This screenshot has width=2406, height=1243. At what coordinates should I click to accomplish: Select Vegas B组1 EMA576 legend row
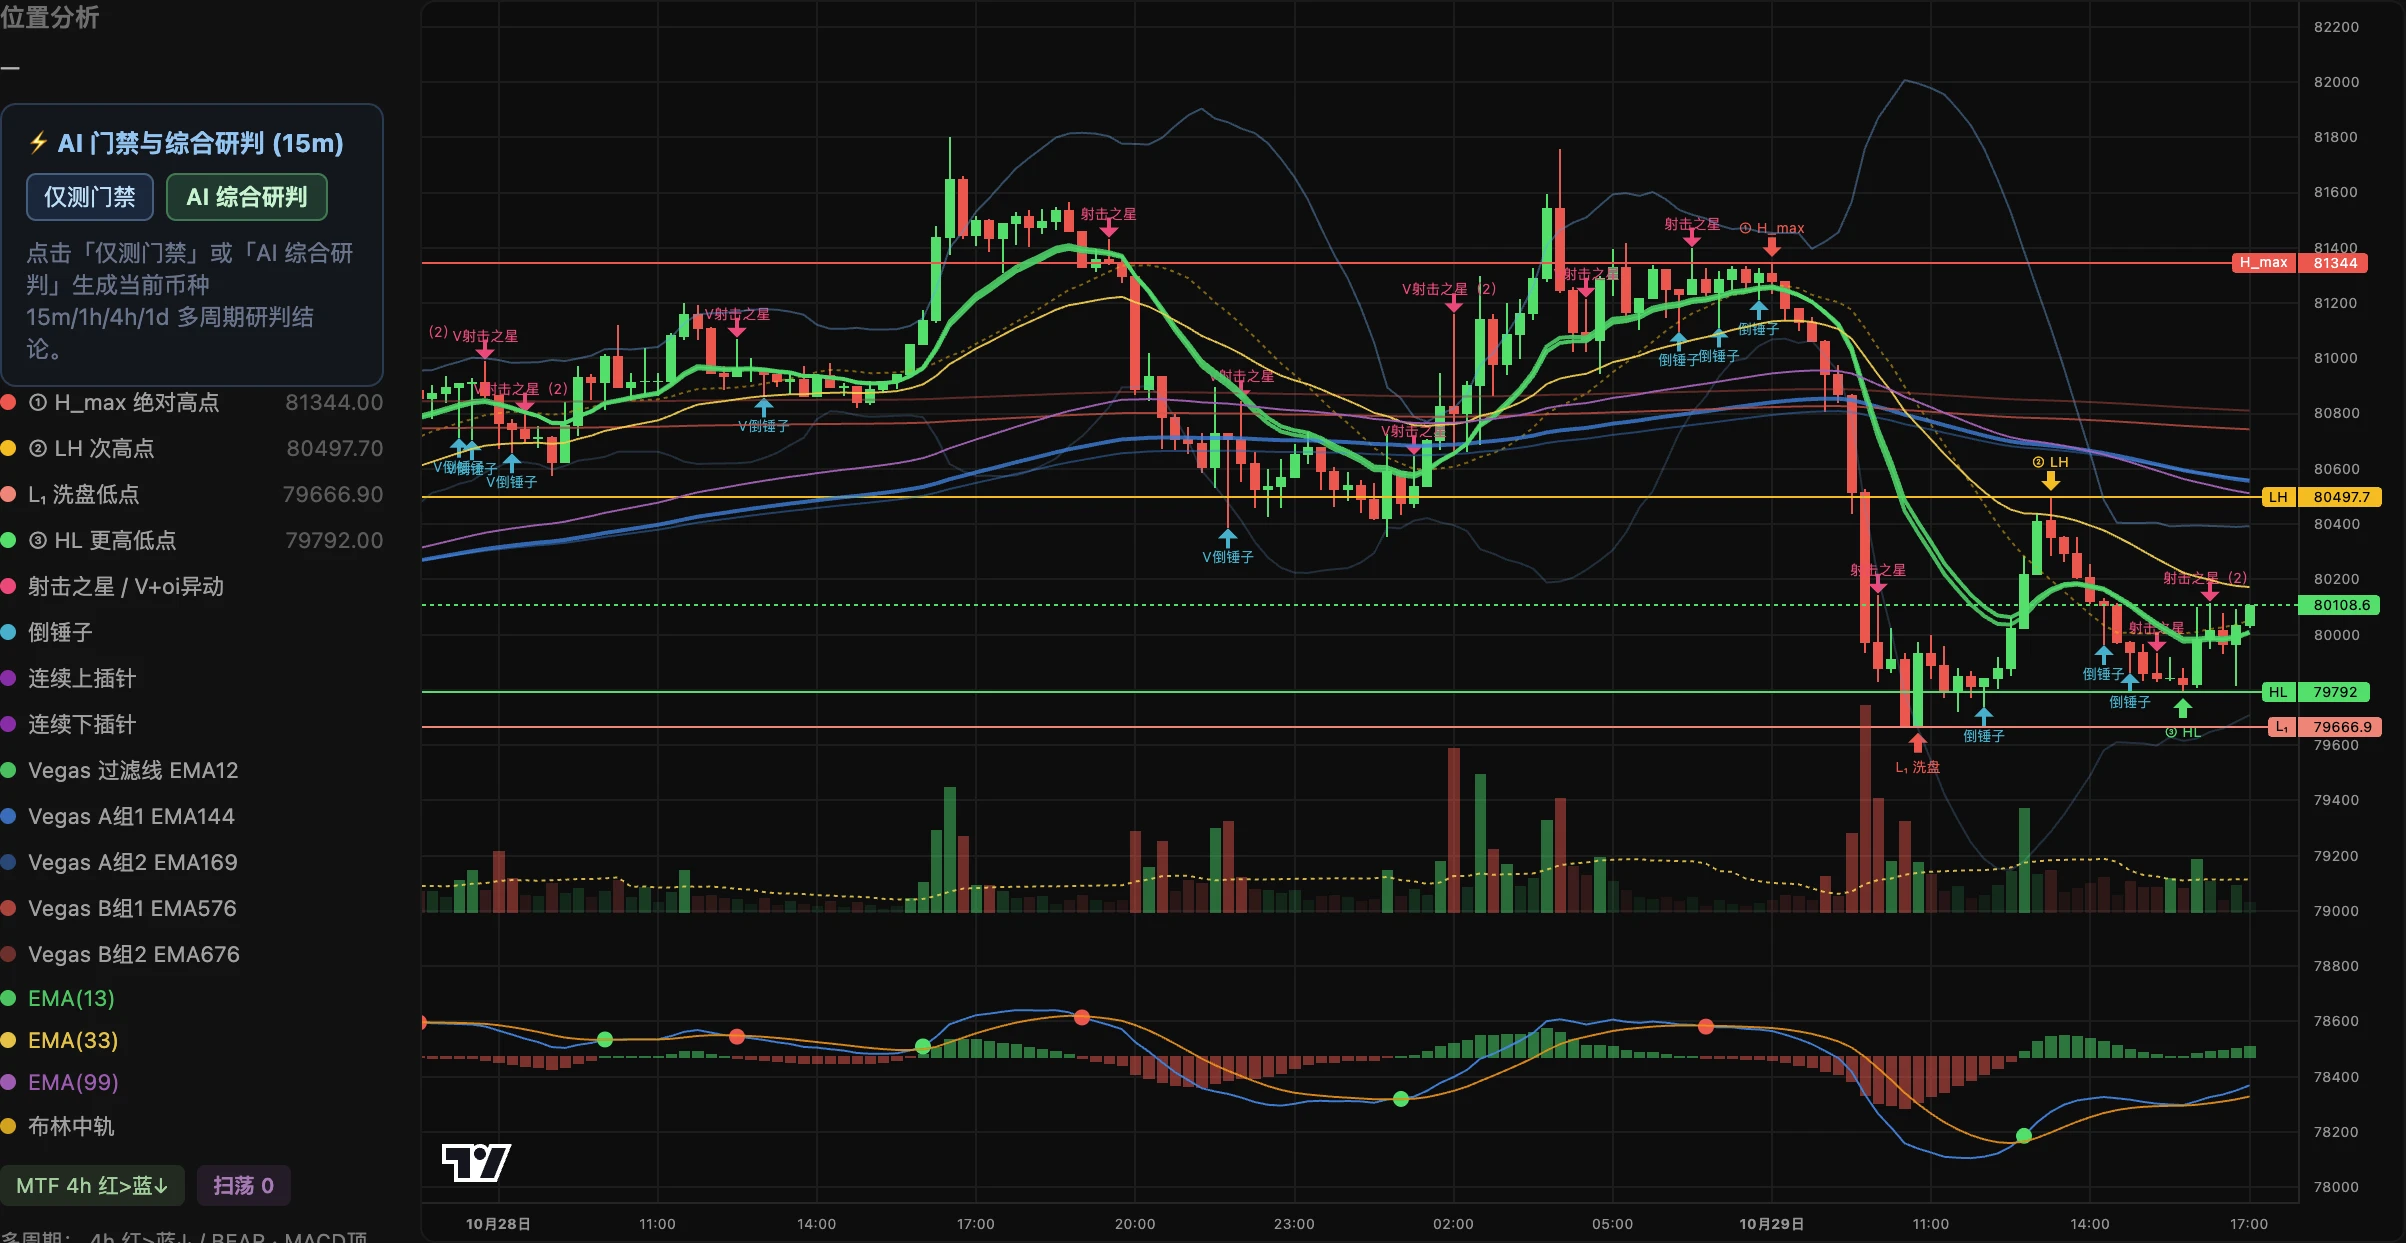click(x=119, y=909)
